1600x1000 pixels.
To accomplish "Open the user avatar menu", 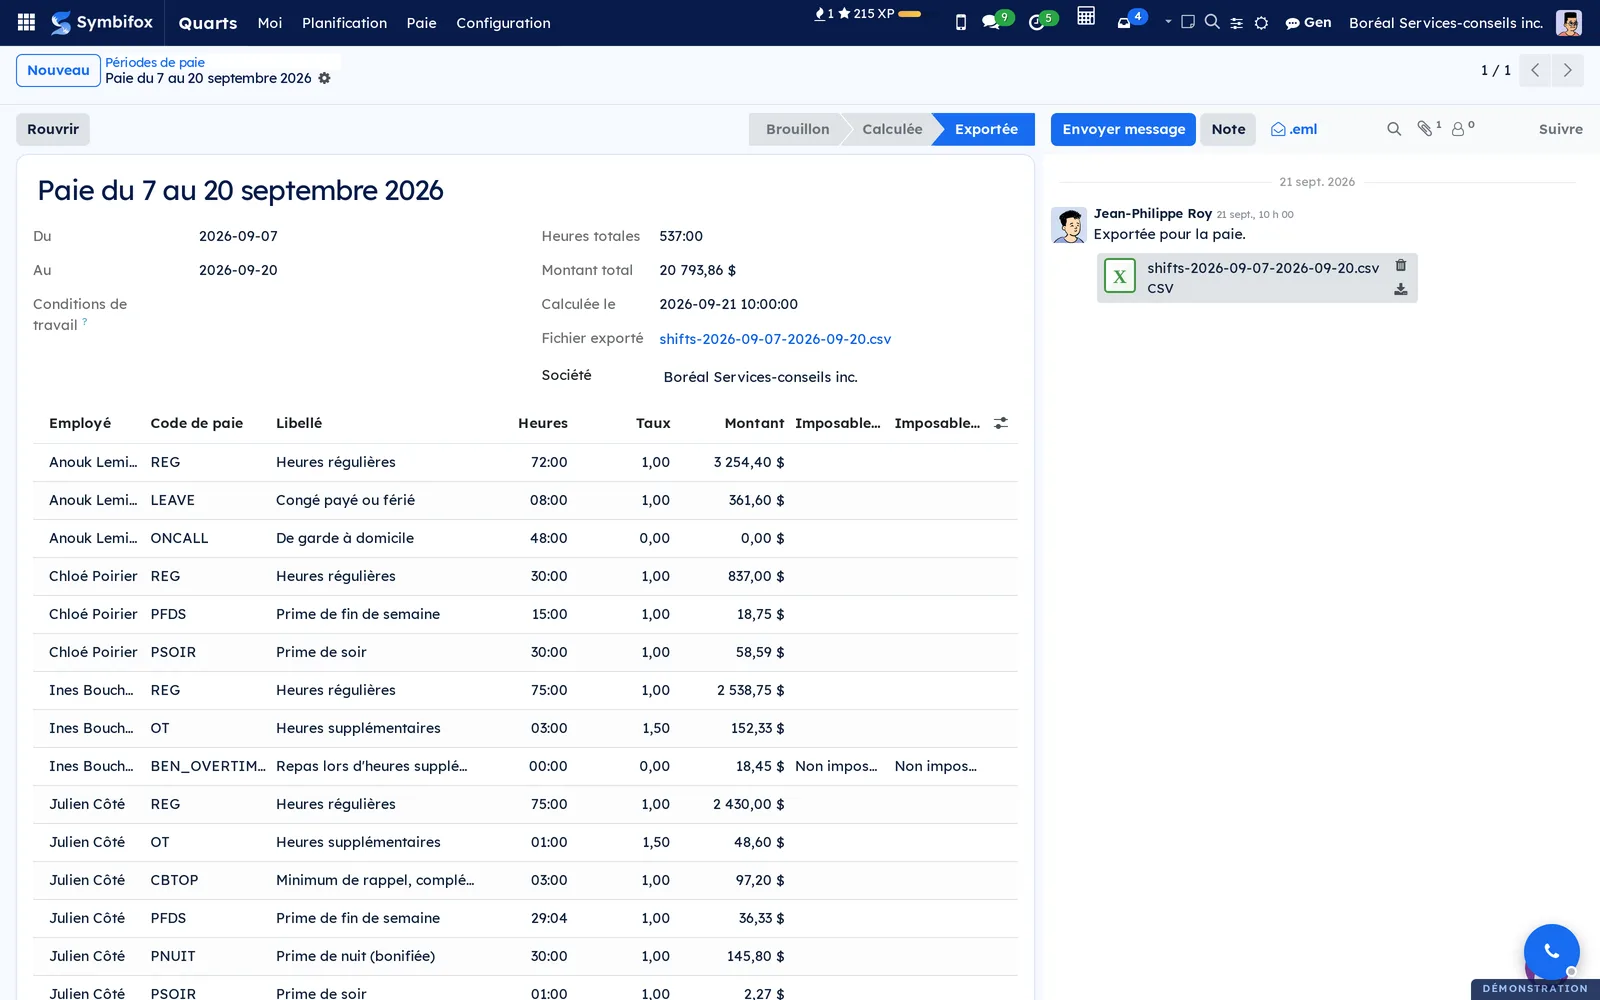I will click(x=1569, y=22).
